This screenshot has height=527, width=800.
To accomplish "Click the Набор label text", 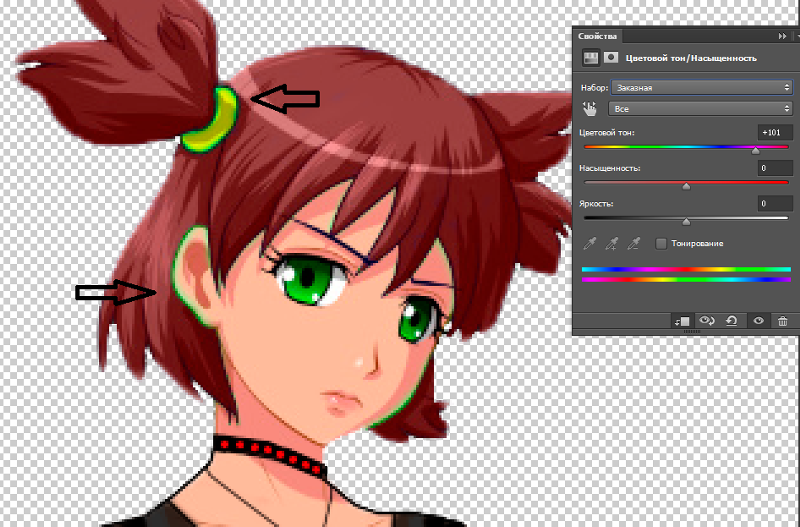I will click(594, 88).
